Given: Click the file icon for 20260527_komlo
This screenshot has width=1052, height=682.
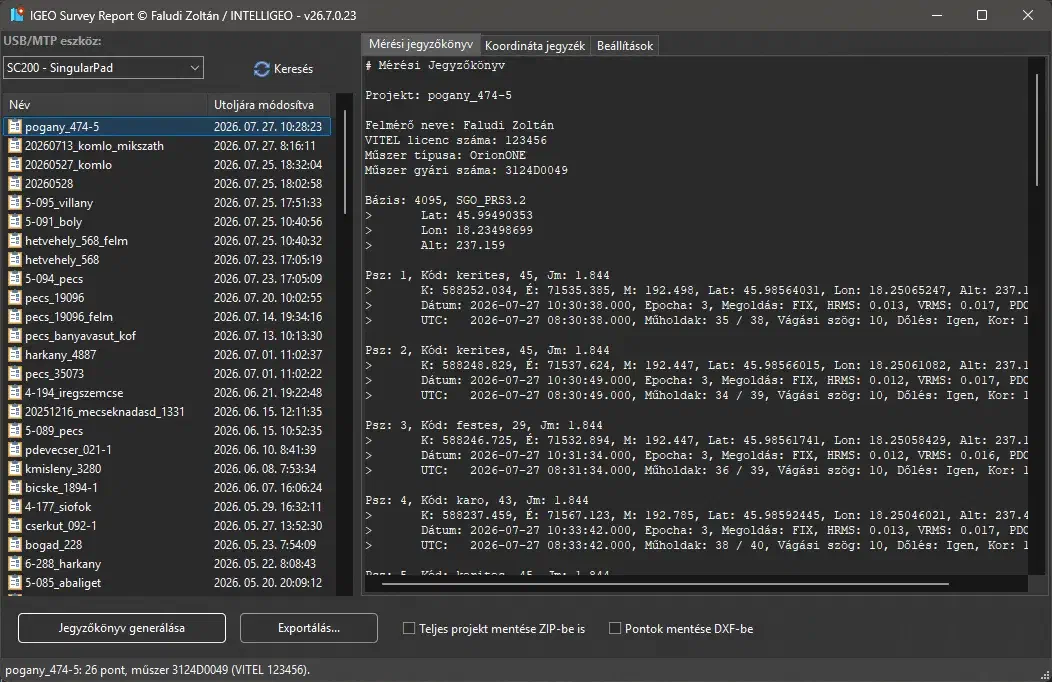Looking at the screenshot, I should tap(15, 164).
